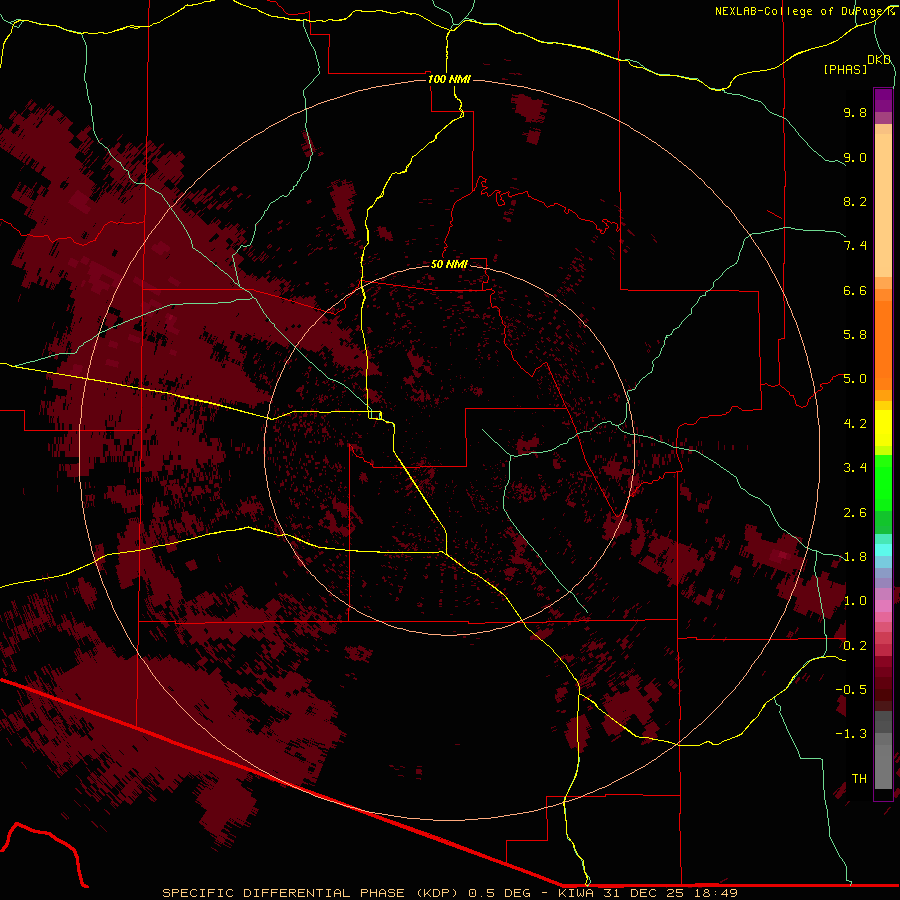Screen dimensions: 900x900
Task: Click the 2.6 value on the color scale
Action: (855, 513)
